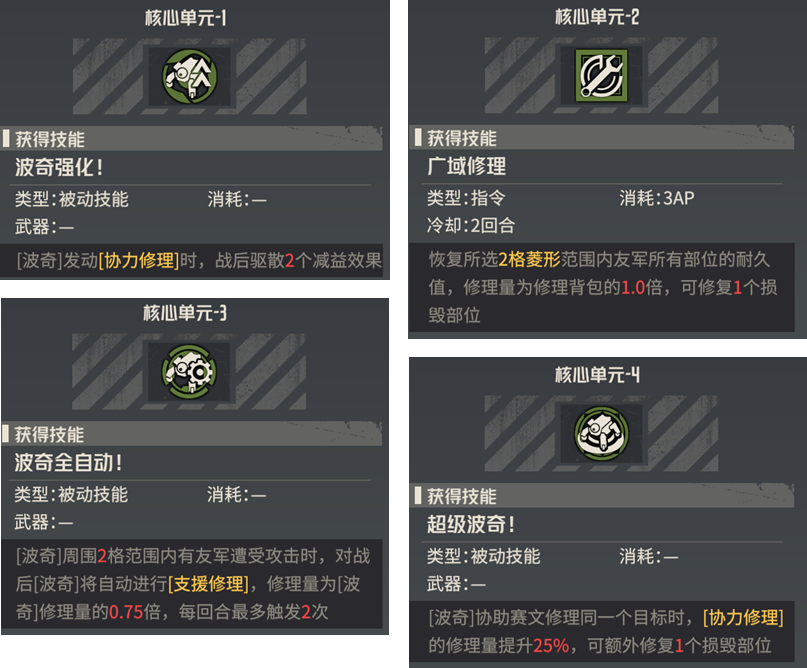807x668 pixels.
Task: Click the 波奇全自动! skill name
Action: point(68,462)
